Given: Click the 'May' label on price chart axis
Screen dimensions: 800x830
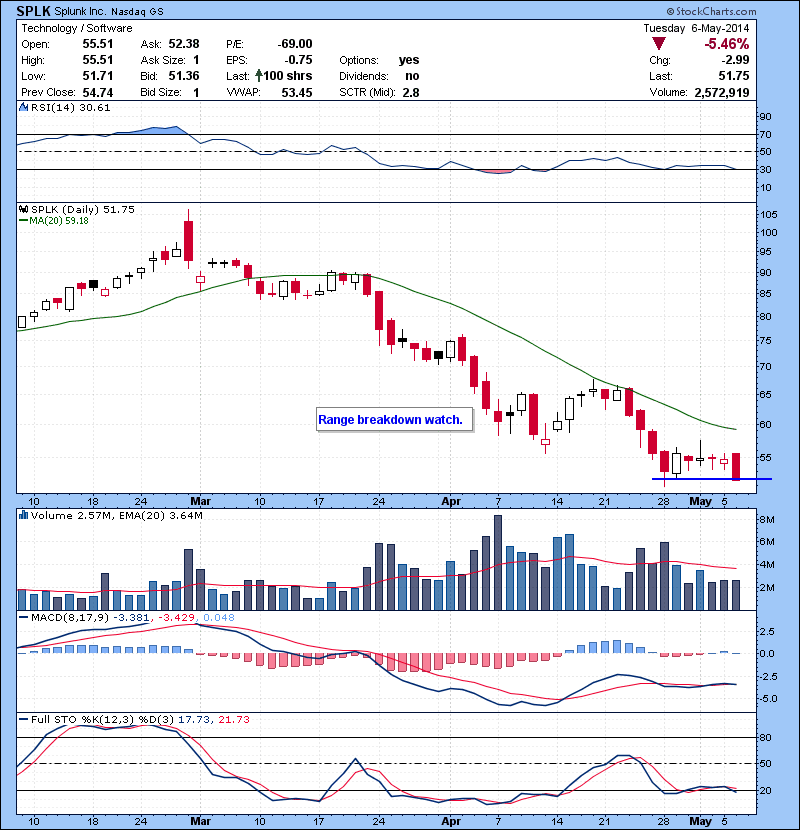Looking at the screenshot, I should [x=700, y=501].
